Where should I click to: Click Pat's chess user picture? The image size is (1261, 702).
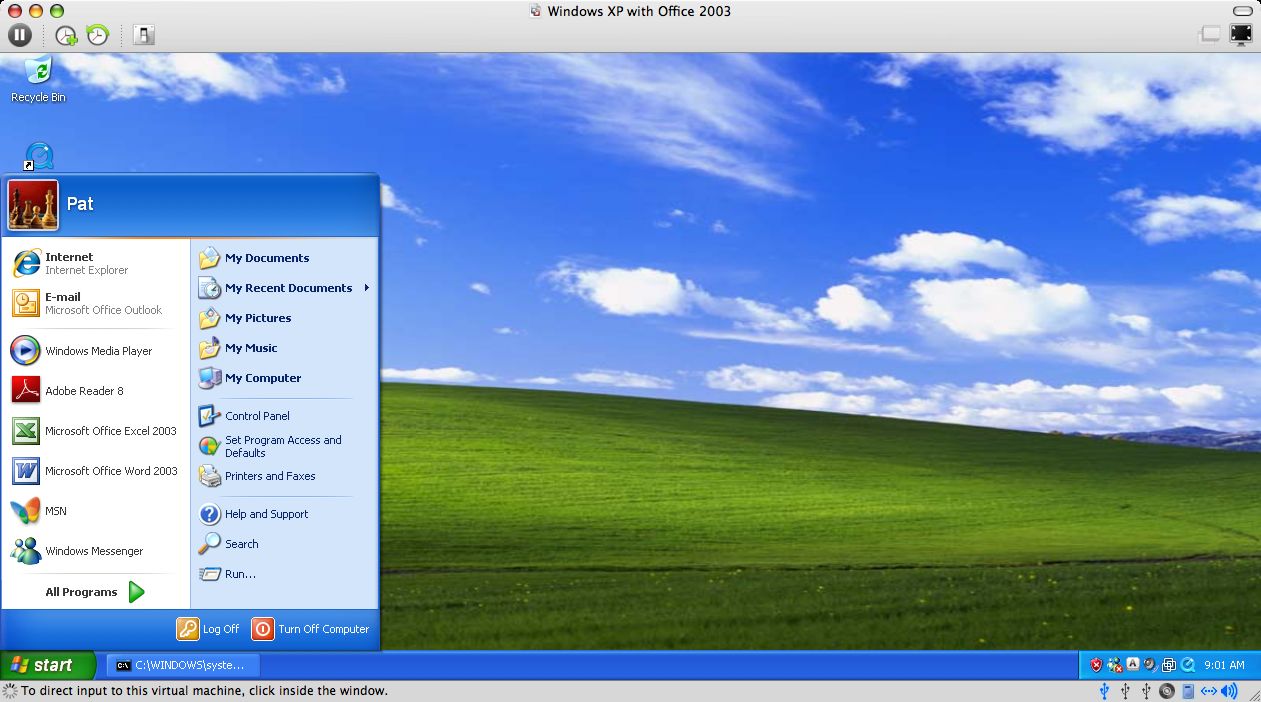point(33,204)
